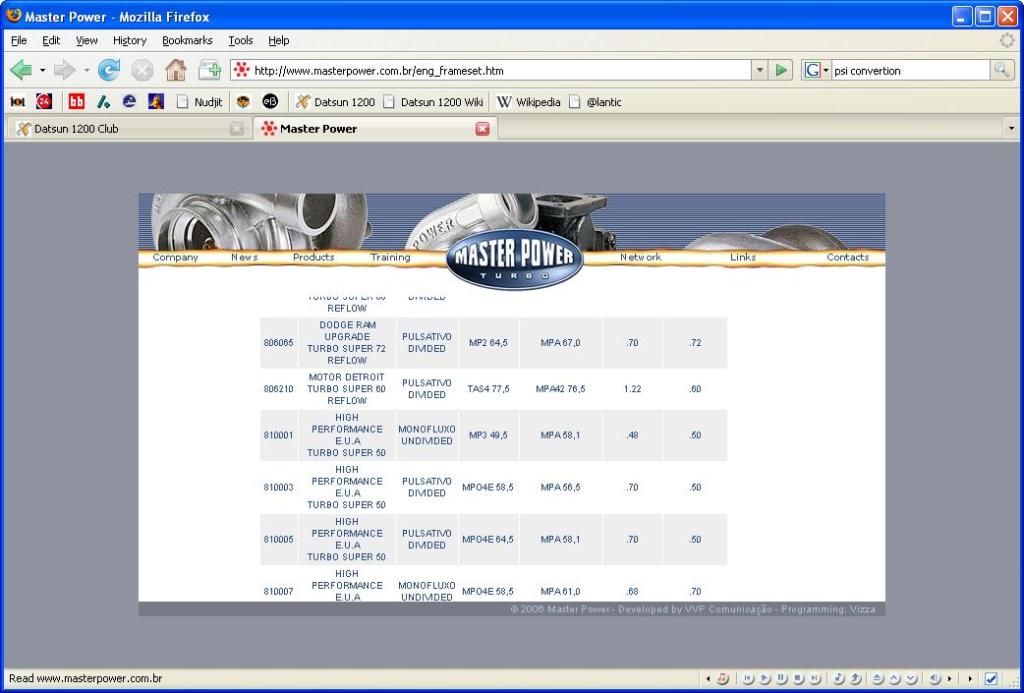This screenshot has height=693, width=1024.
Task: Open the Wikipedia bookmark
Action: 528,102
